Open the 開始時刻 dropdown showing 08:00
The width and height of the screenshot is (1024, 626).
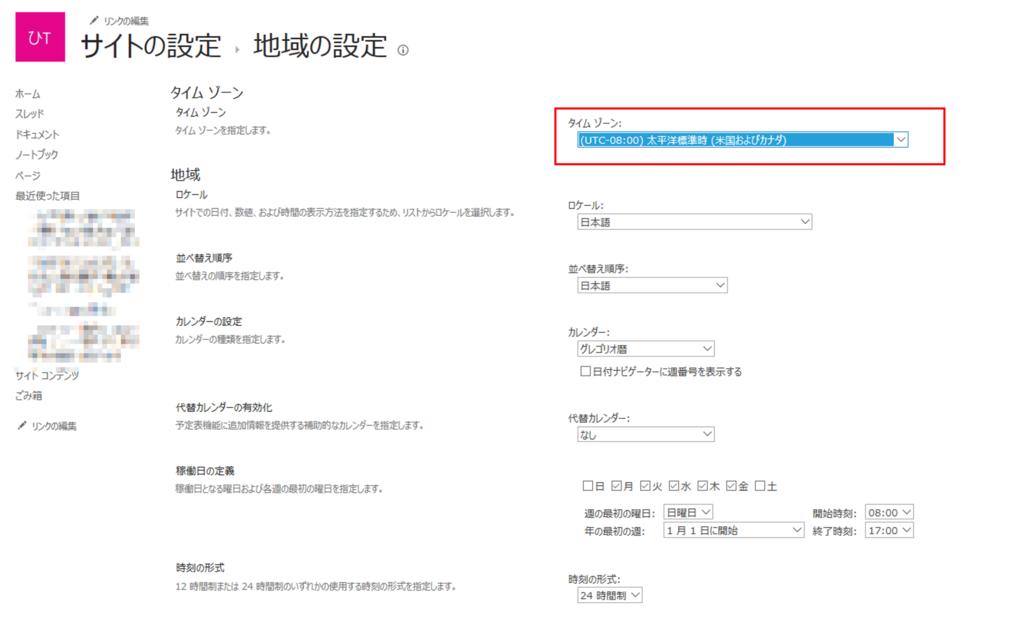[889, 512]
